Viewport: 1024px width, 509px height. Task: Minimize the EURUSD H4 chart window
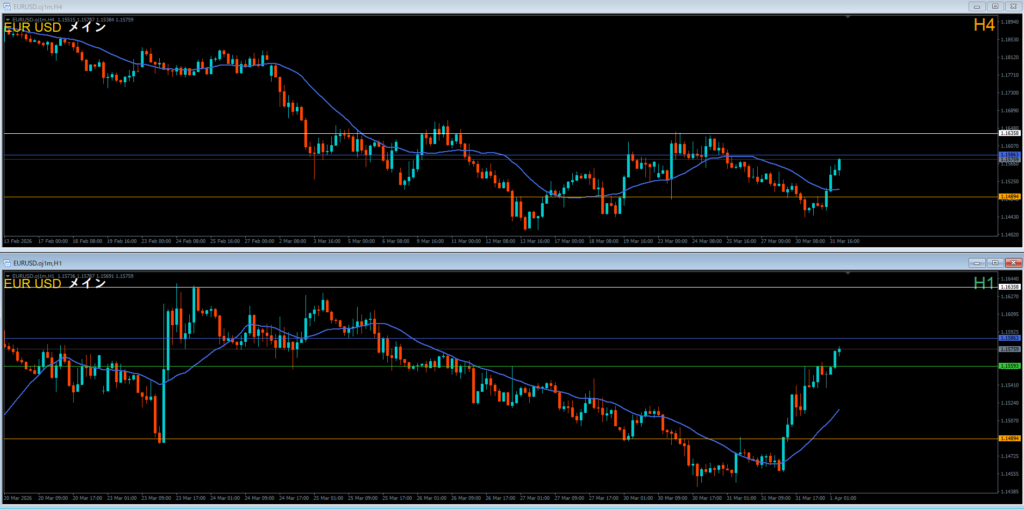click(x=978, y=5)
